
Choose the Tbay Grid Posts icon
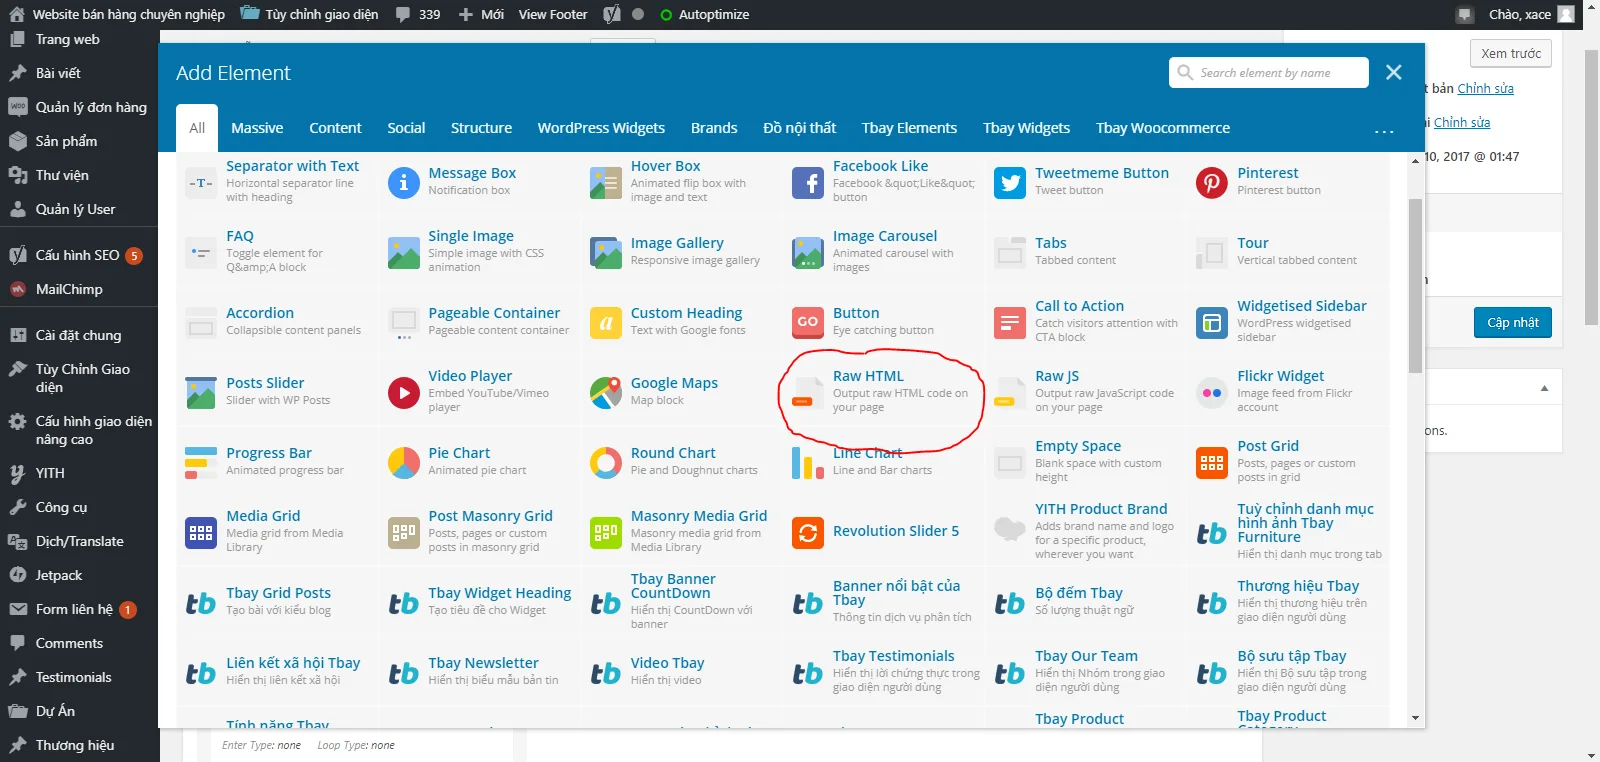coord(201,603)
